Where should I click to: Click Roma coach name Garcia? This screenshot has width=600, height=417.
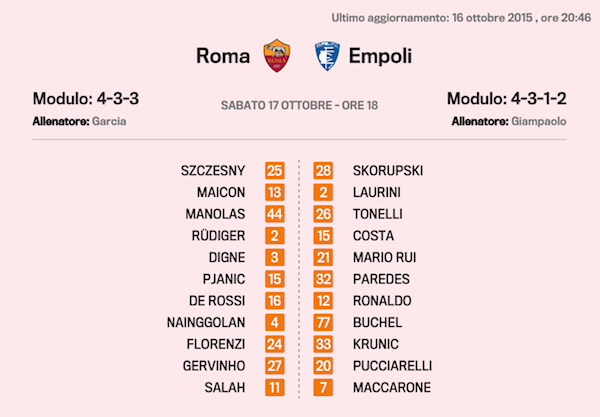[x=109, y=120]
